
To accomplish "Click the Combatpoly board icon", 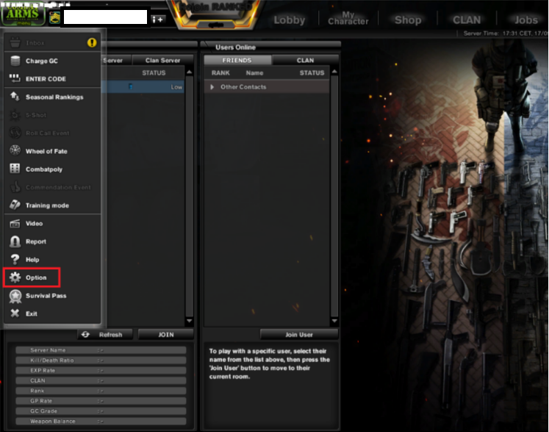I will 15,168.
